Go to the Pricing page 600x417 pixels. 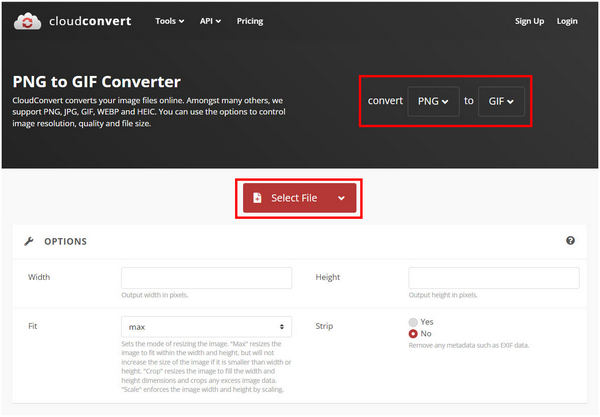pyautogui.click(x=250, y=21)
